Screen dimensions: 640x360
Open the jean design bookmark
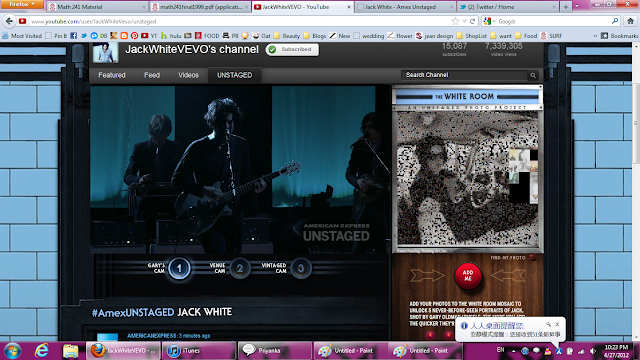(x=434, y=36)
